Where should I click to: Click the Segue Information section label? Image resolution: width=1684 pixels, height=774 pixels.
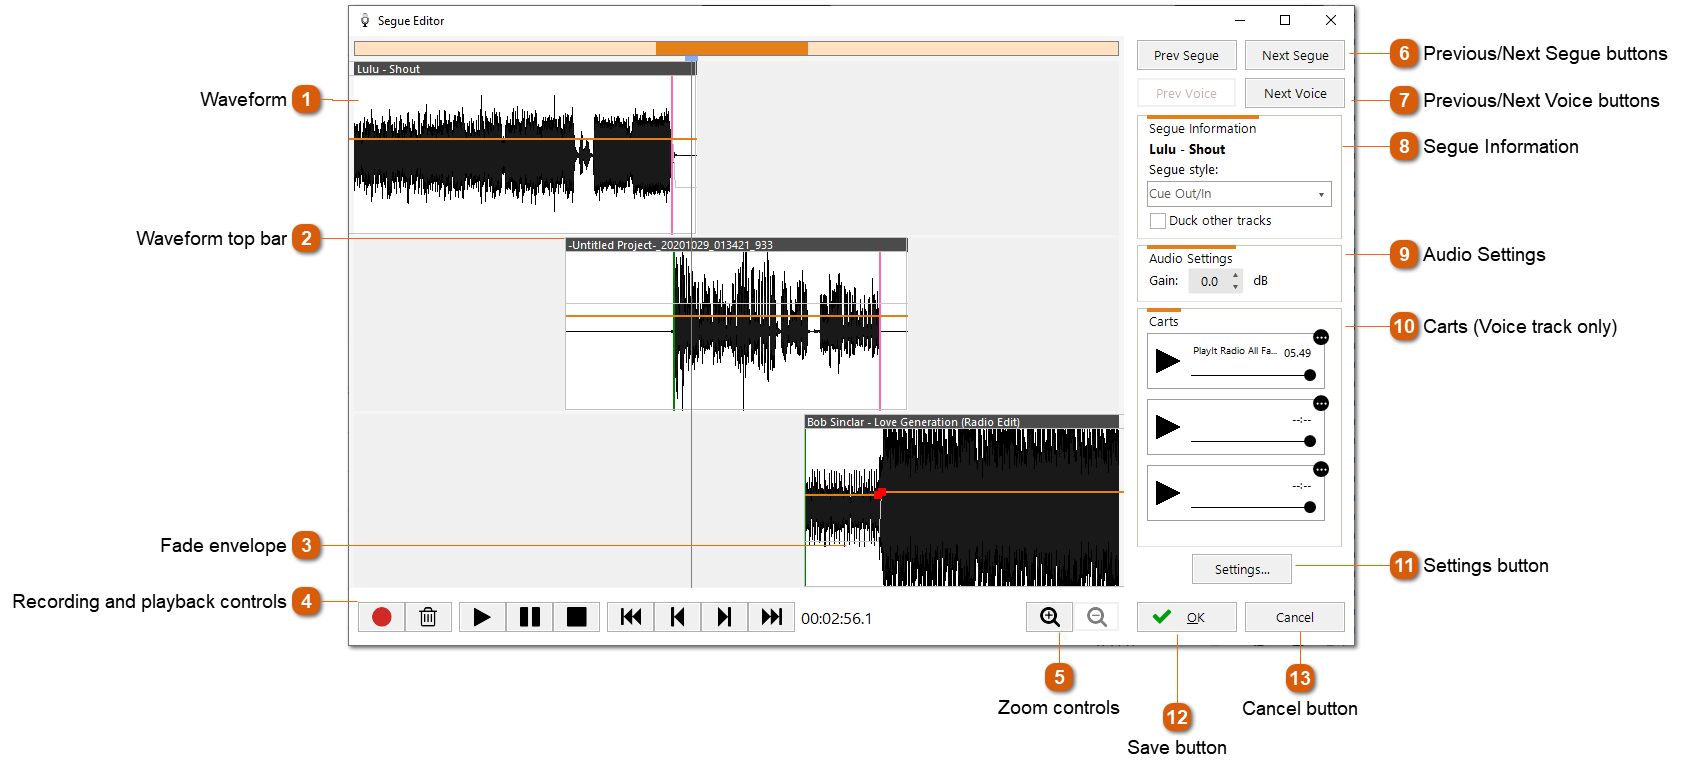point(1202,129)
